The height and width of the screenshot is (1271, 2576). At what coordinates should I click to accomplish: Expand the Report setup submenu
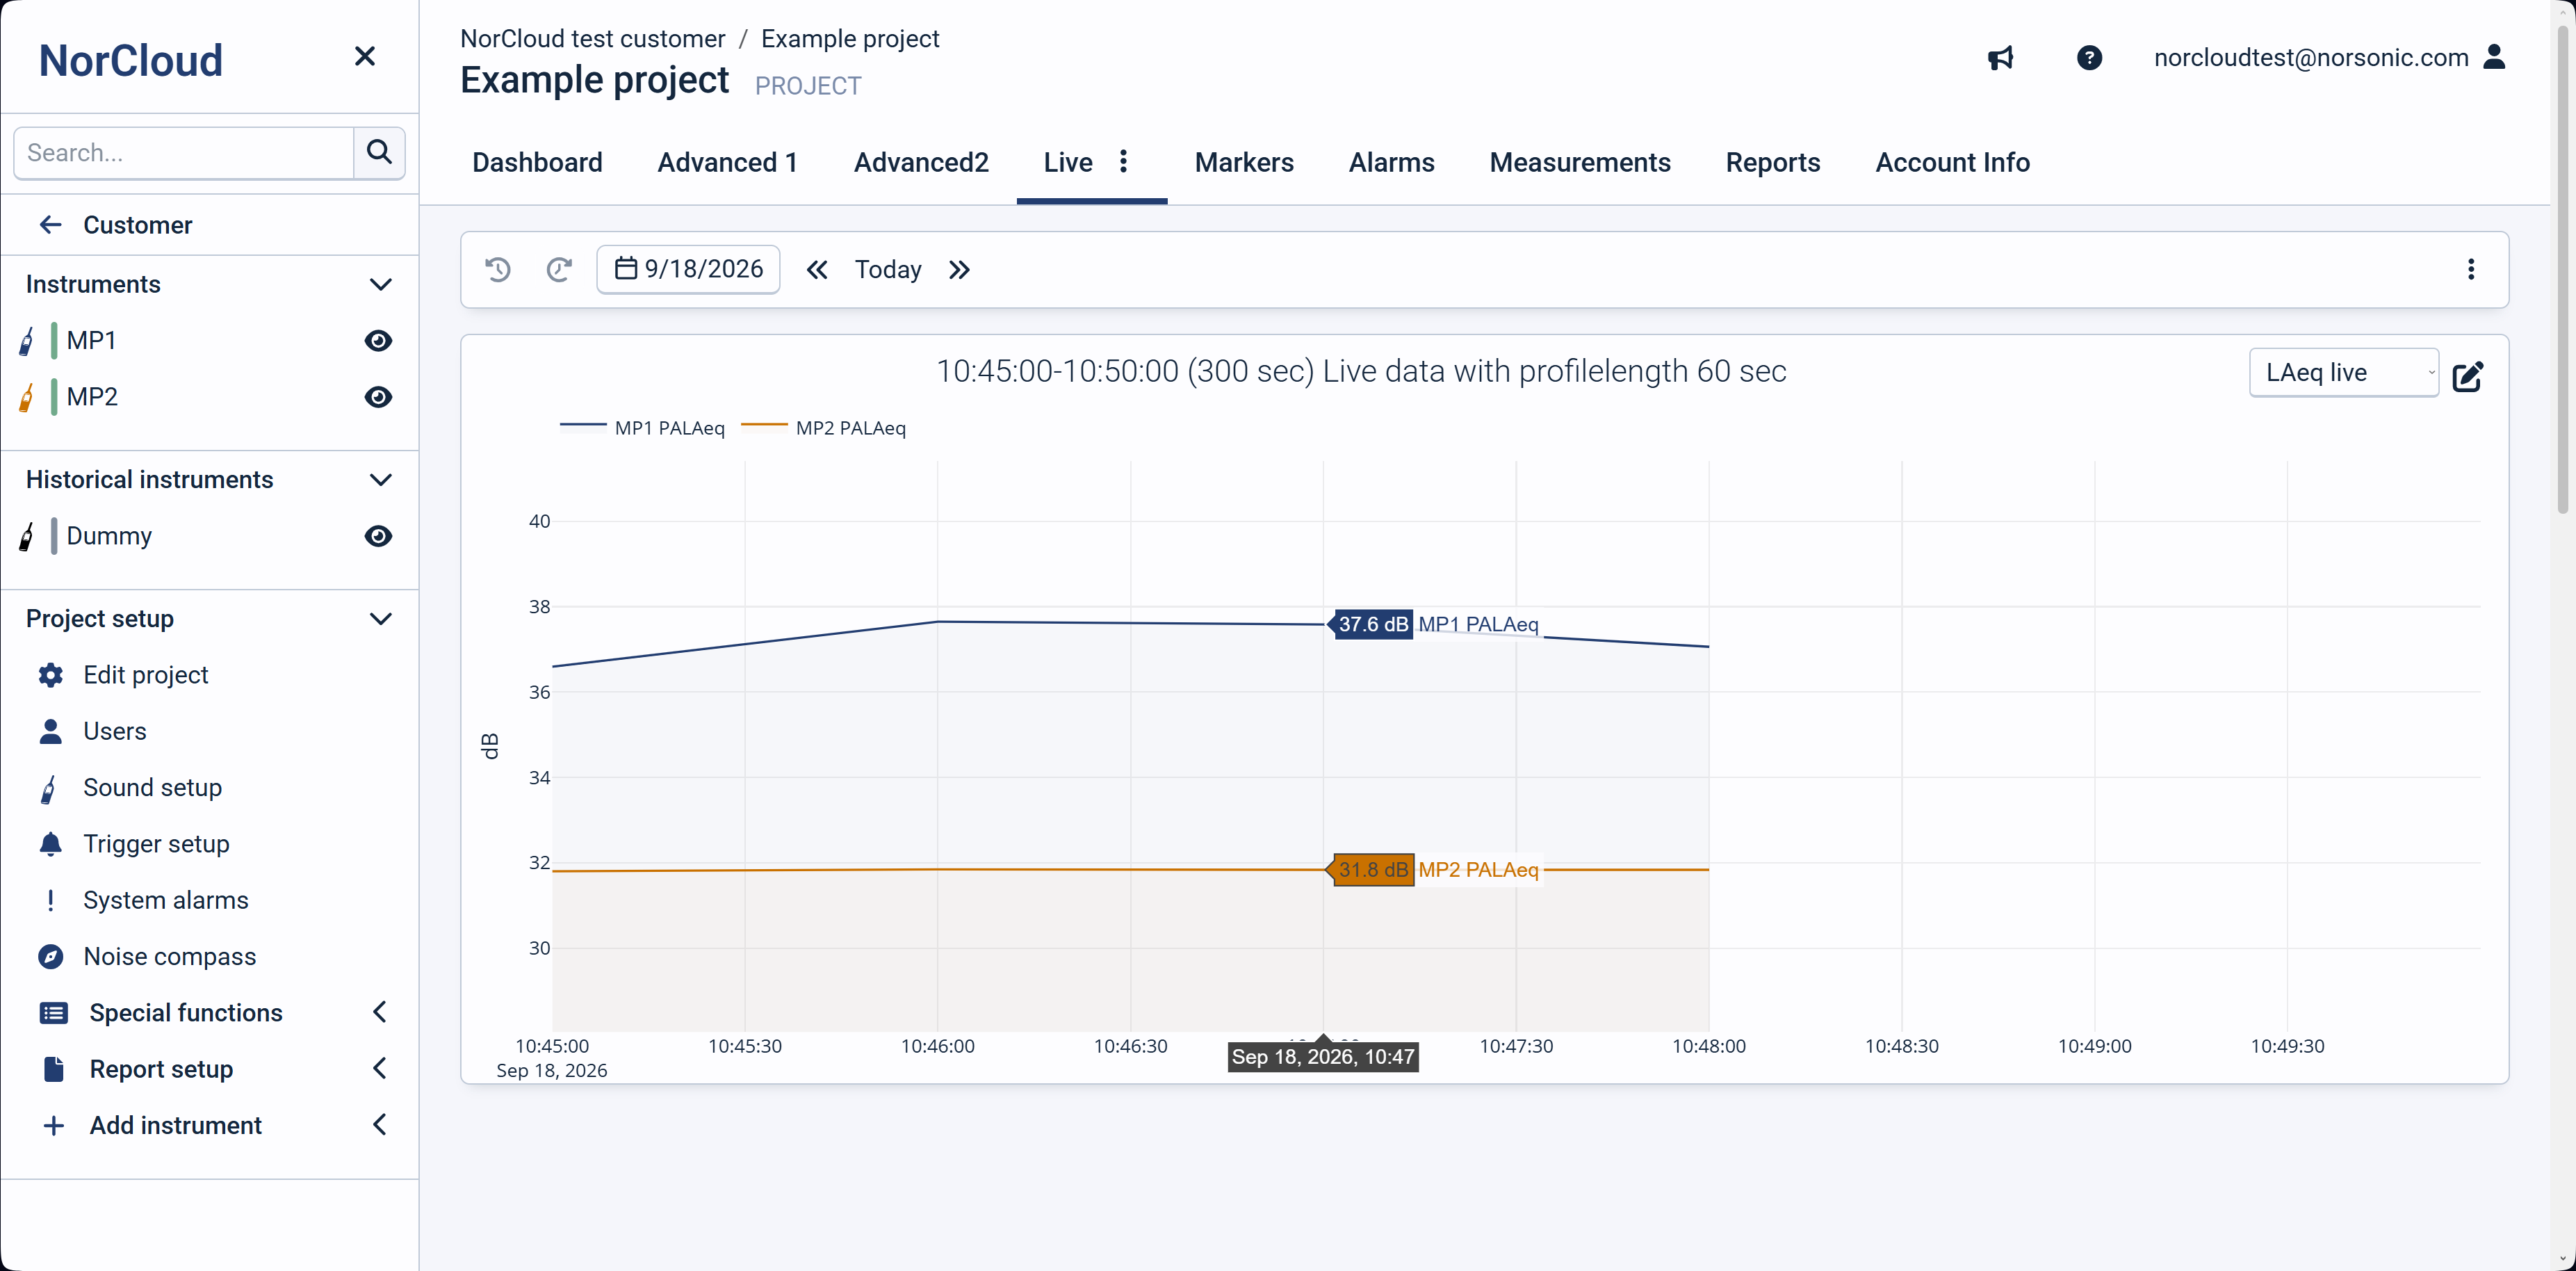tap(379, 1068)
